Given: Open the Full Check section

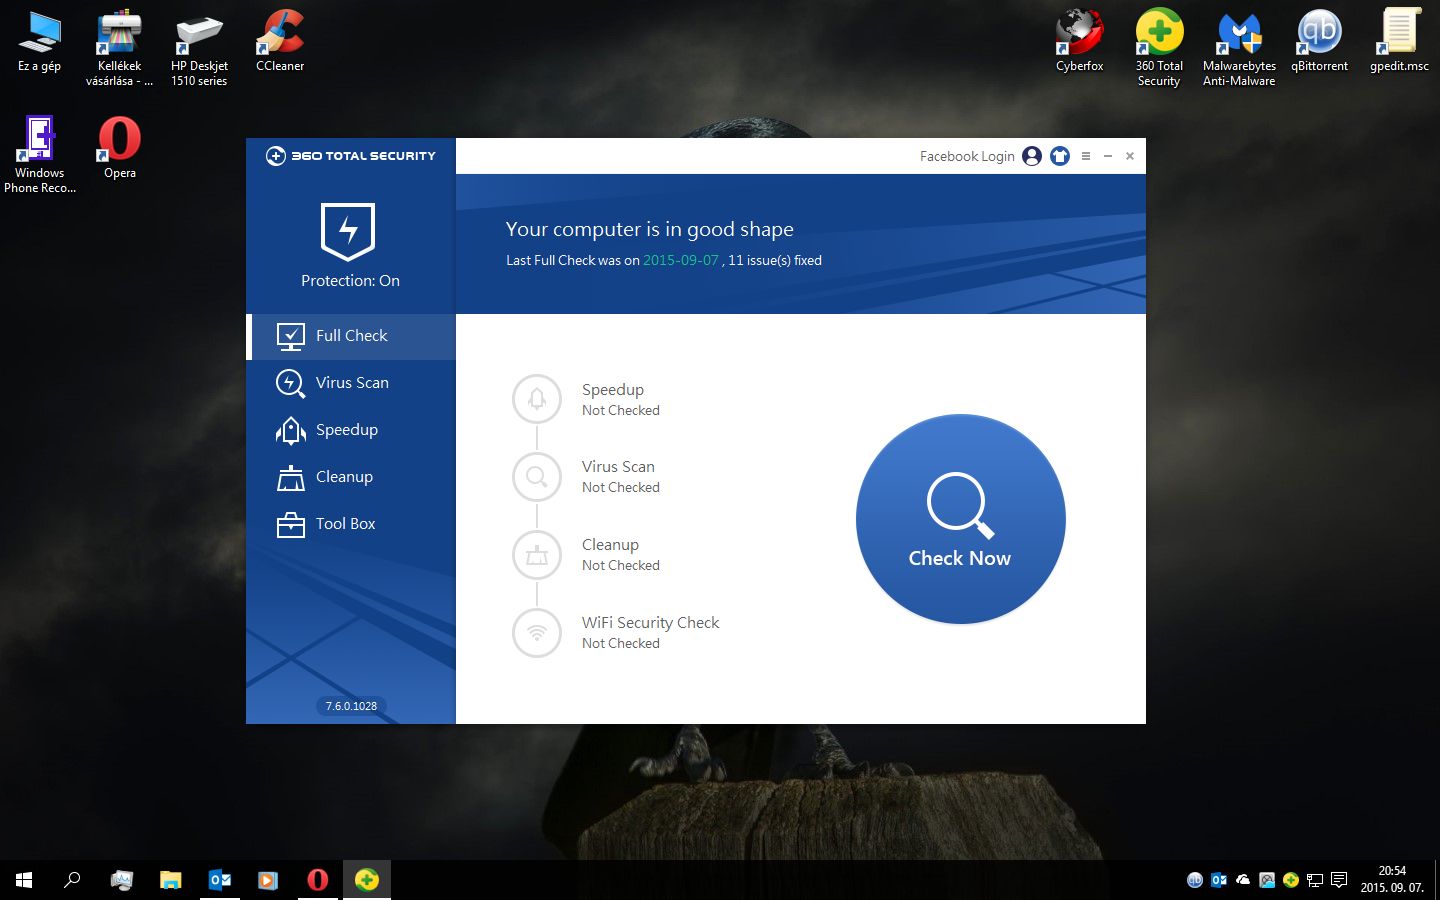Looking at the screenshot, I should click(x=351, y=336).
